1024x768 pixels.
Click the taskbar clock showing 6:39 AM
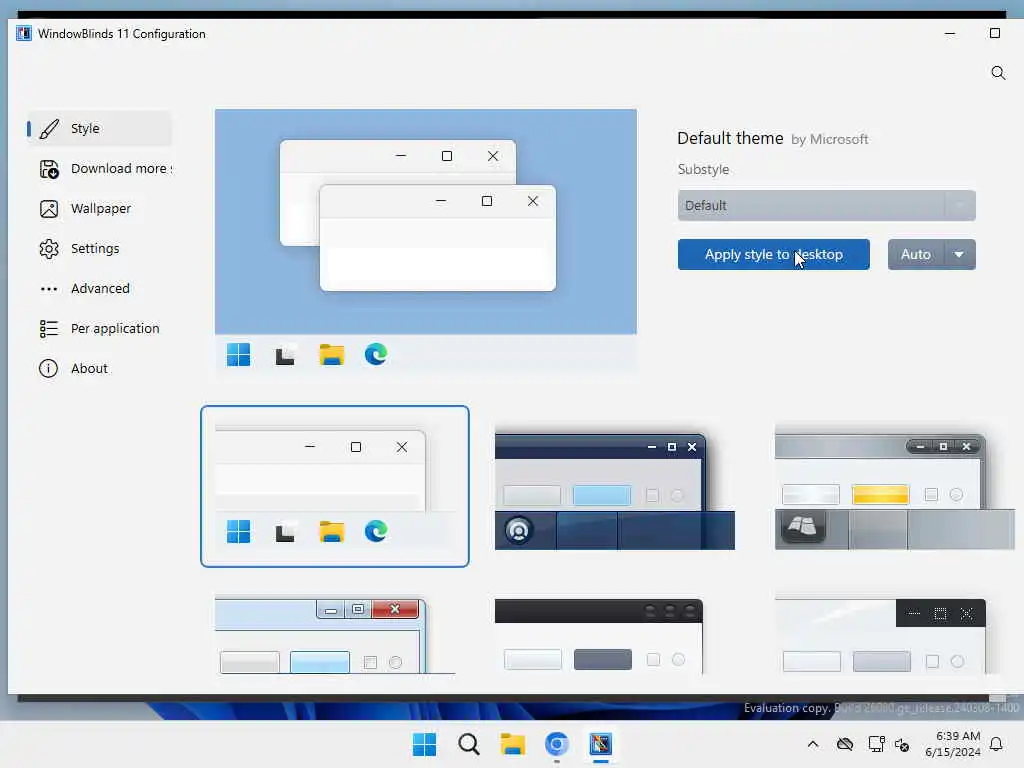pos(953,744)
